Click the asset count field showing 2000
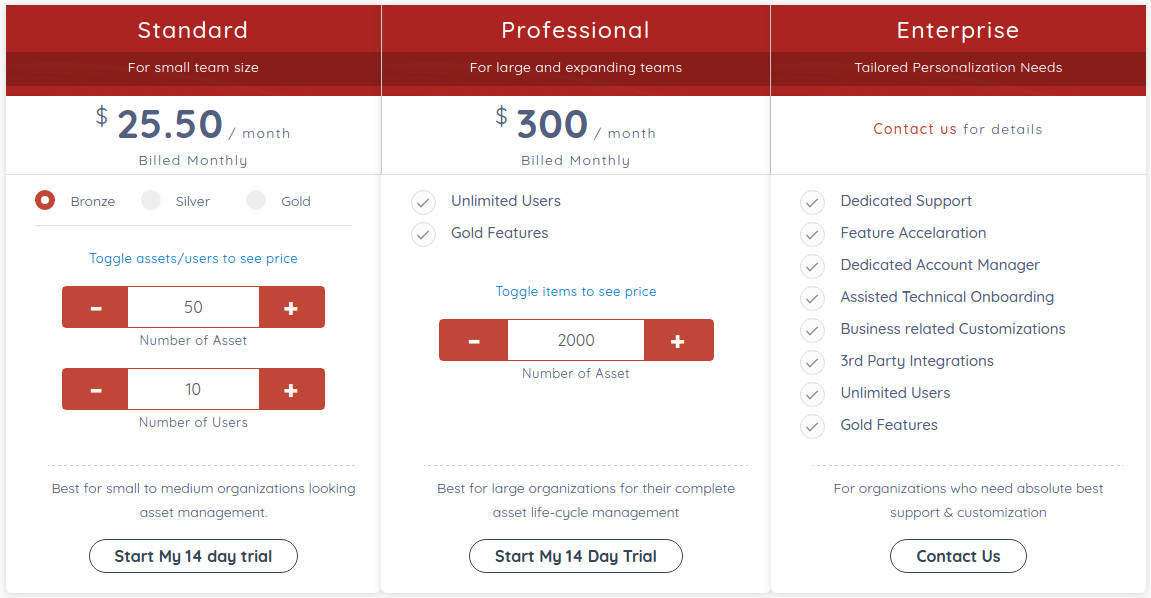This screenshot has height=598, width=1151. tap(575, 340)
